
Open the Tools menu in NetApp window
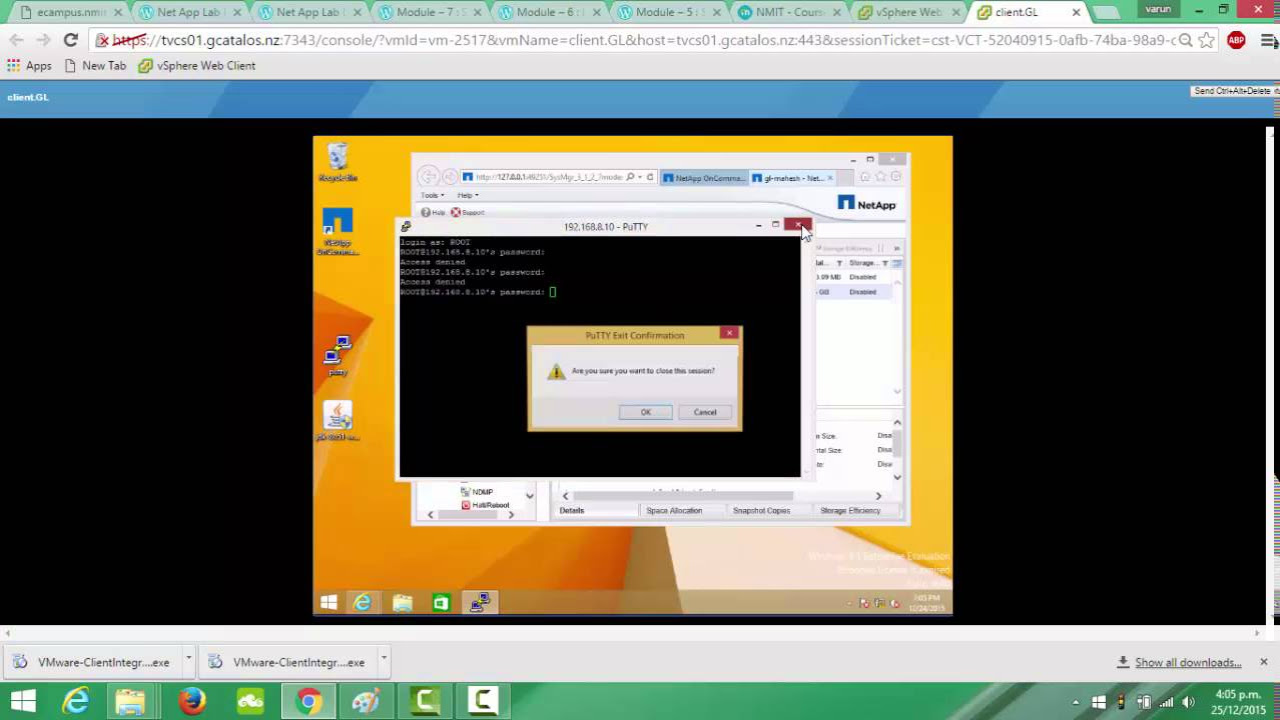pyautogui.click(x=431, y=195)
